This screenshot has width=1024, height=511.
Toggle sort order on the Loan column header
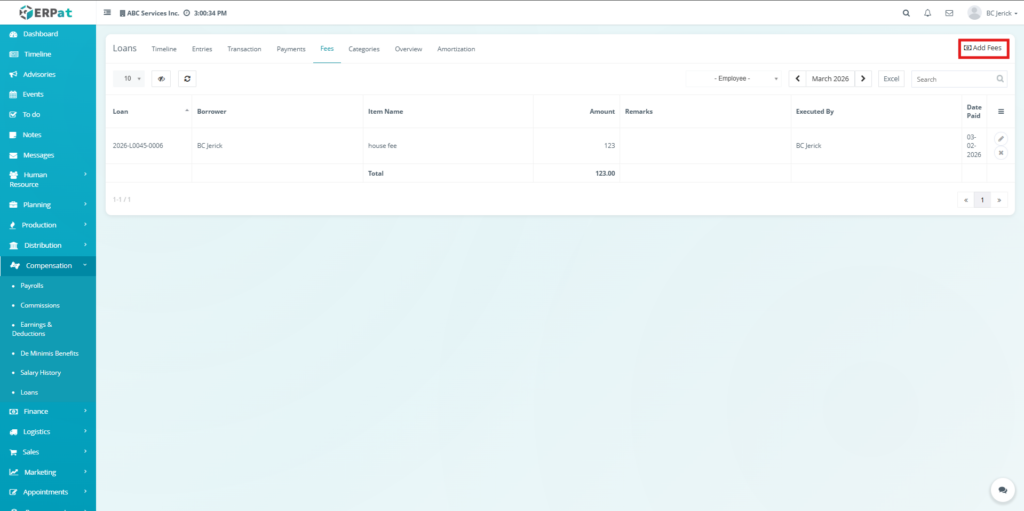187,111
